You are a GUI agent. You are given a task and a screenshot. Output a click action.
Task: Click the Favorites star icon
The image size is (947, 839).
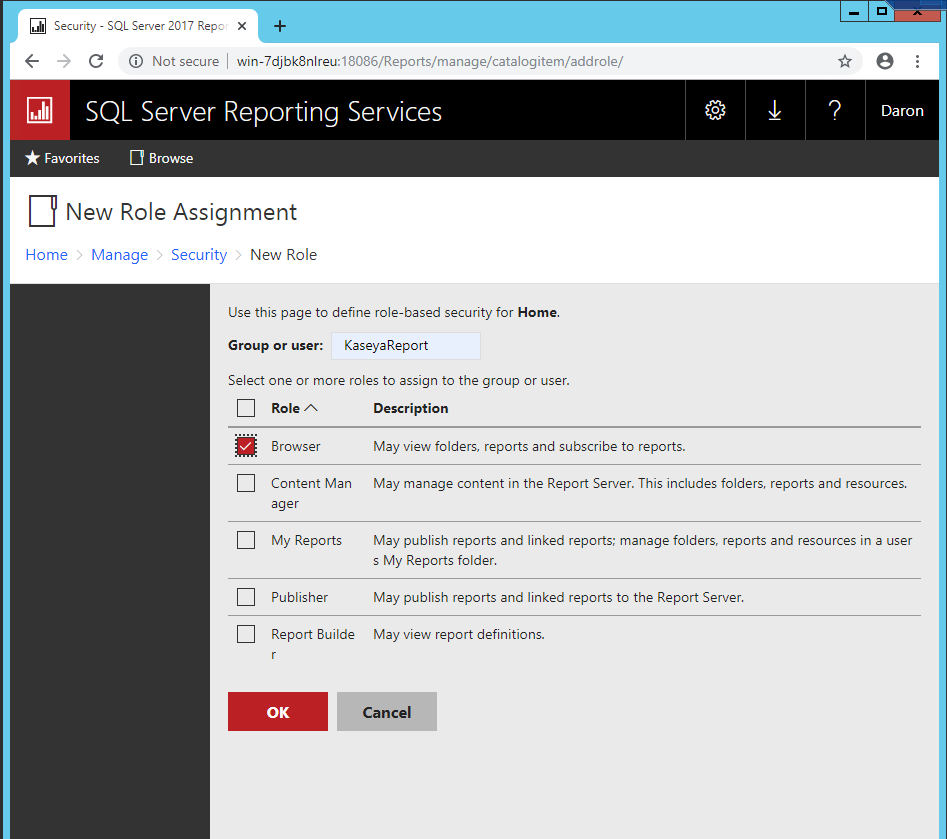click(32, 158)
